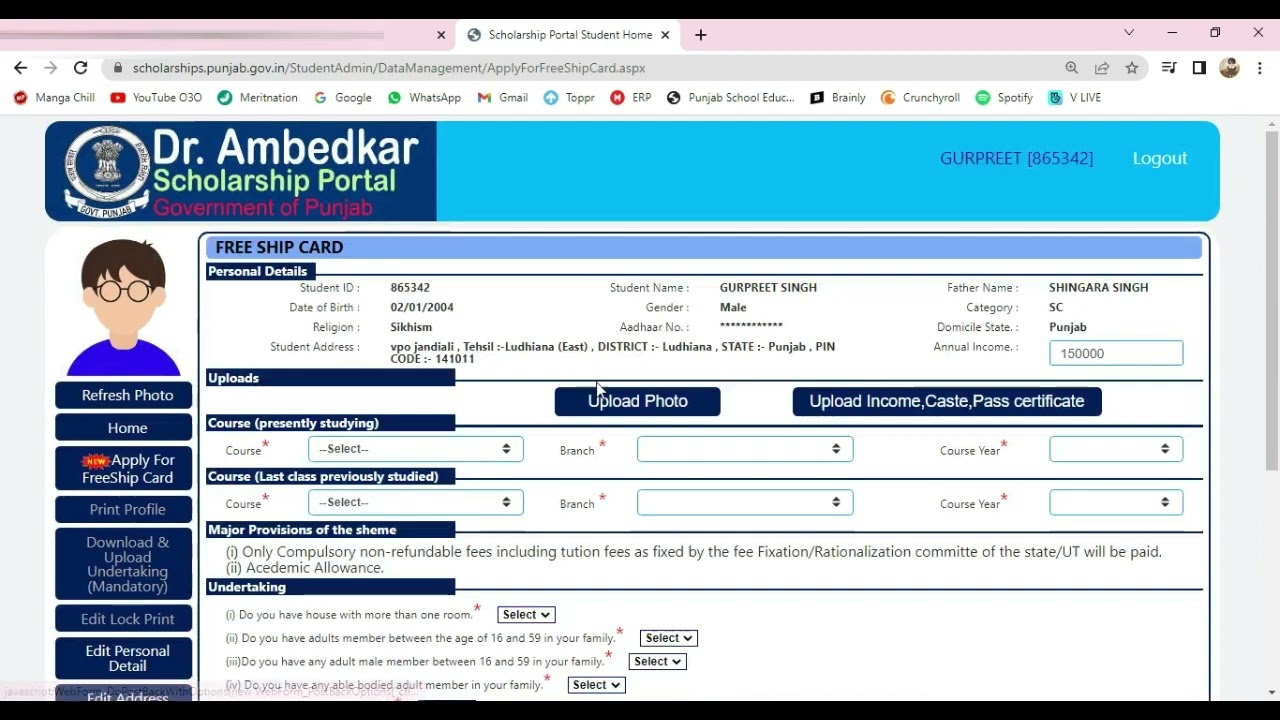Open the media control icon
This screenshot has width=1280, height=720.
[x=1169, y=68]
